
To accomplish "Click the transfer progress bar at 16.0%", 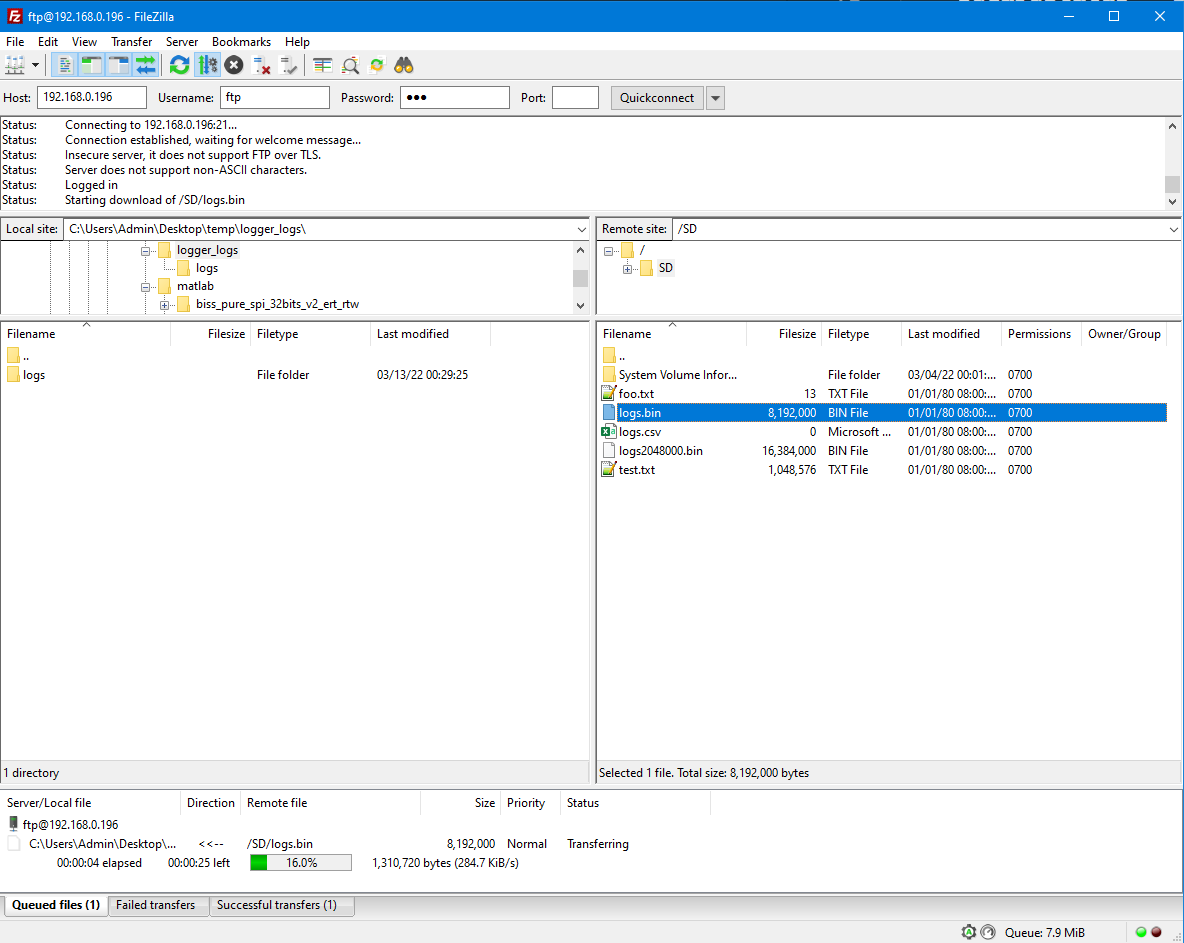I will click(300, 862).
